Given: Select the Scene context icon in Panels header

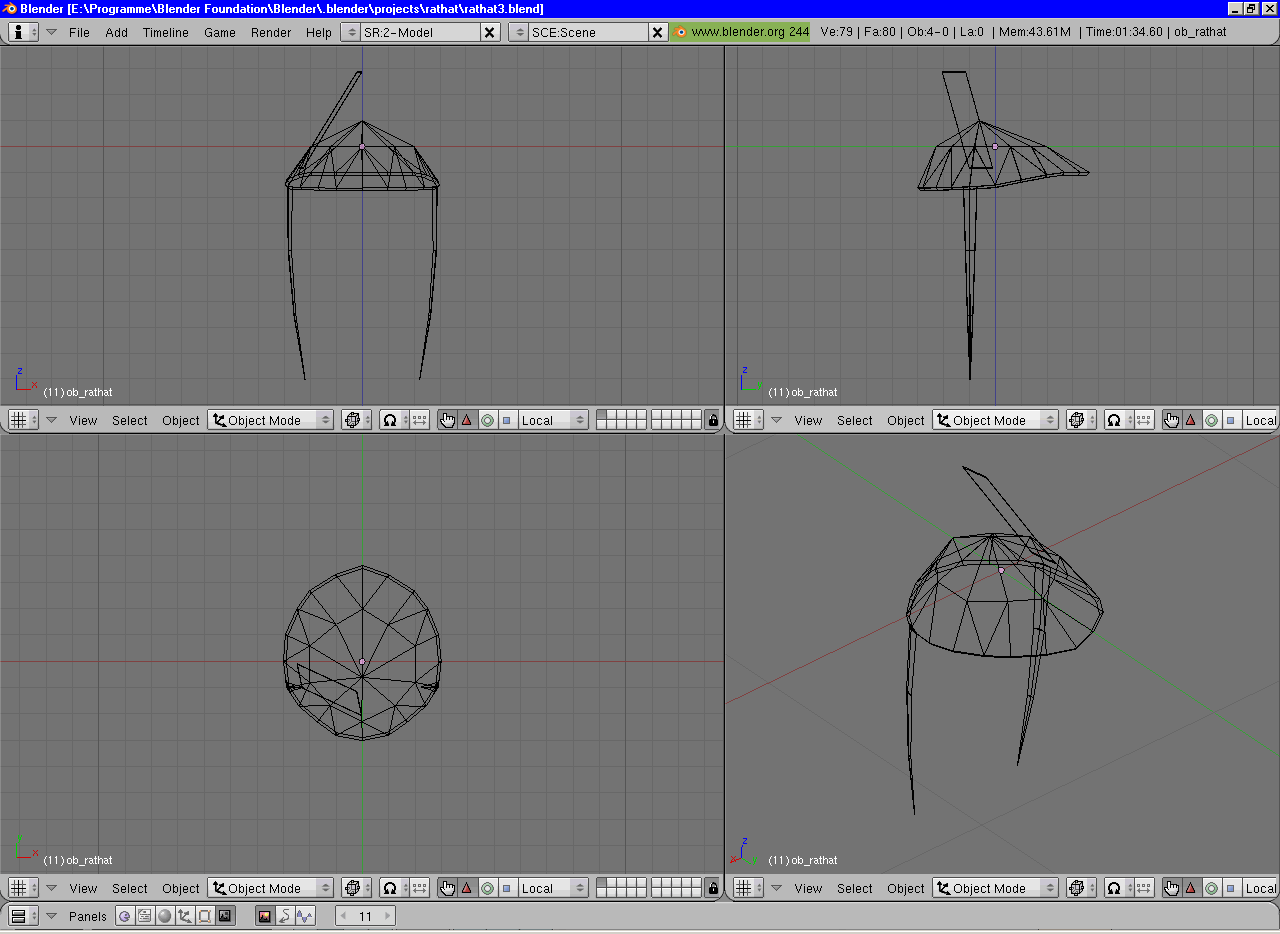Looking at the screenshot, I should click(225, 916).
